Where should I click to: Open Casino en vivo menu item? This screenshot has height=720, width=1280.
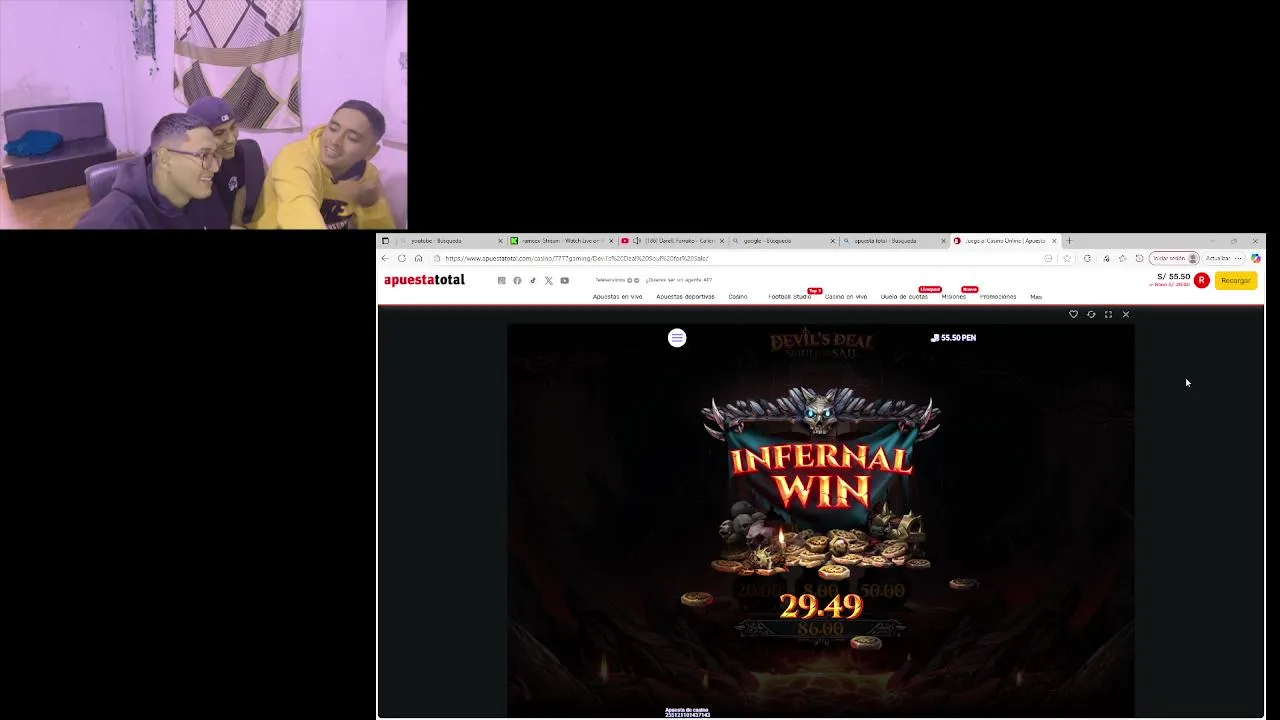point(846,297)
